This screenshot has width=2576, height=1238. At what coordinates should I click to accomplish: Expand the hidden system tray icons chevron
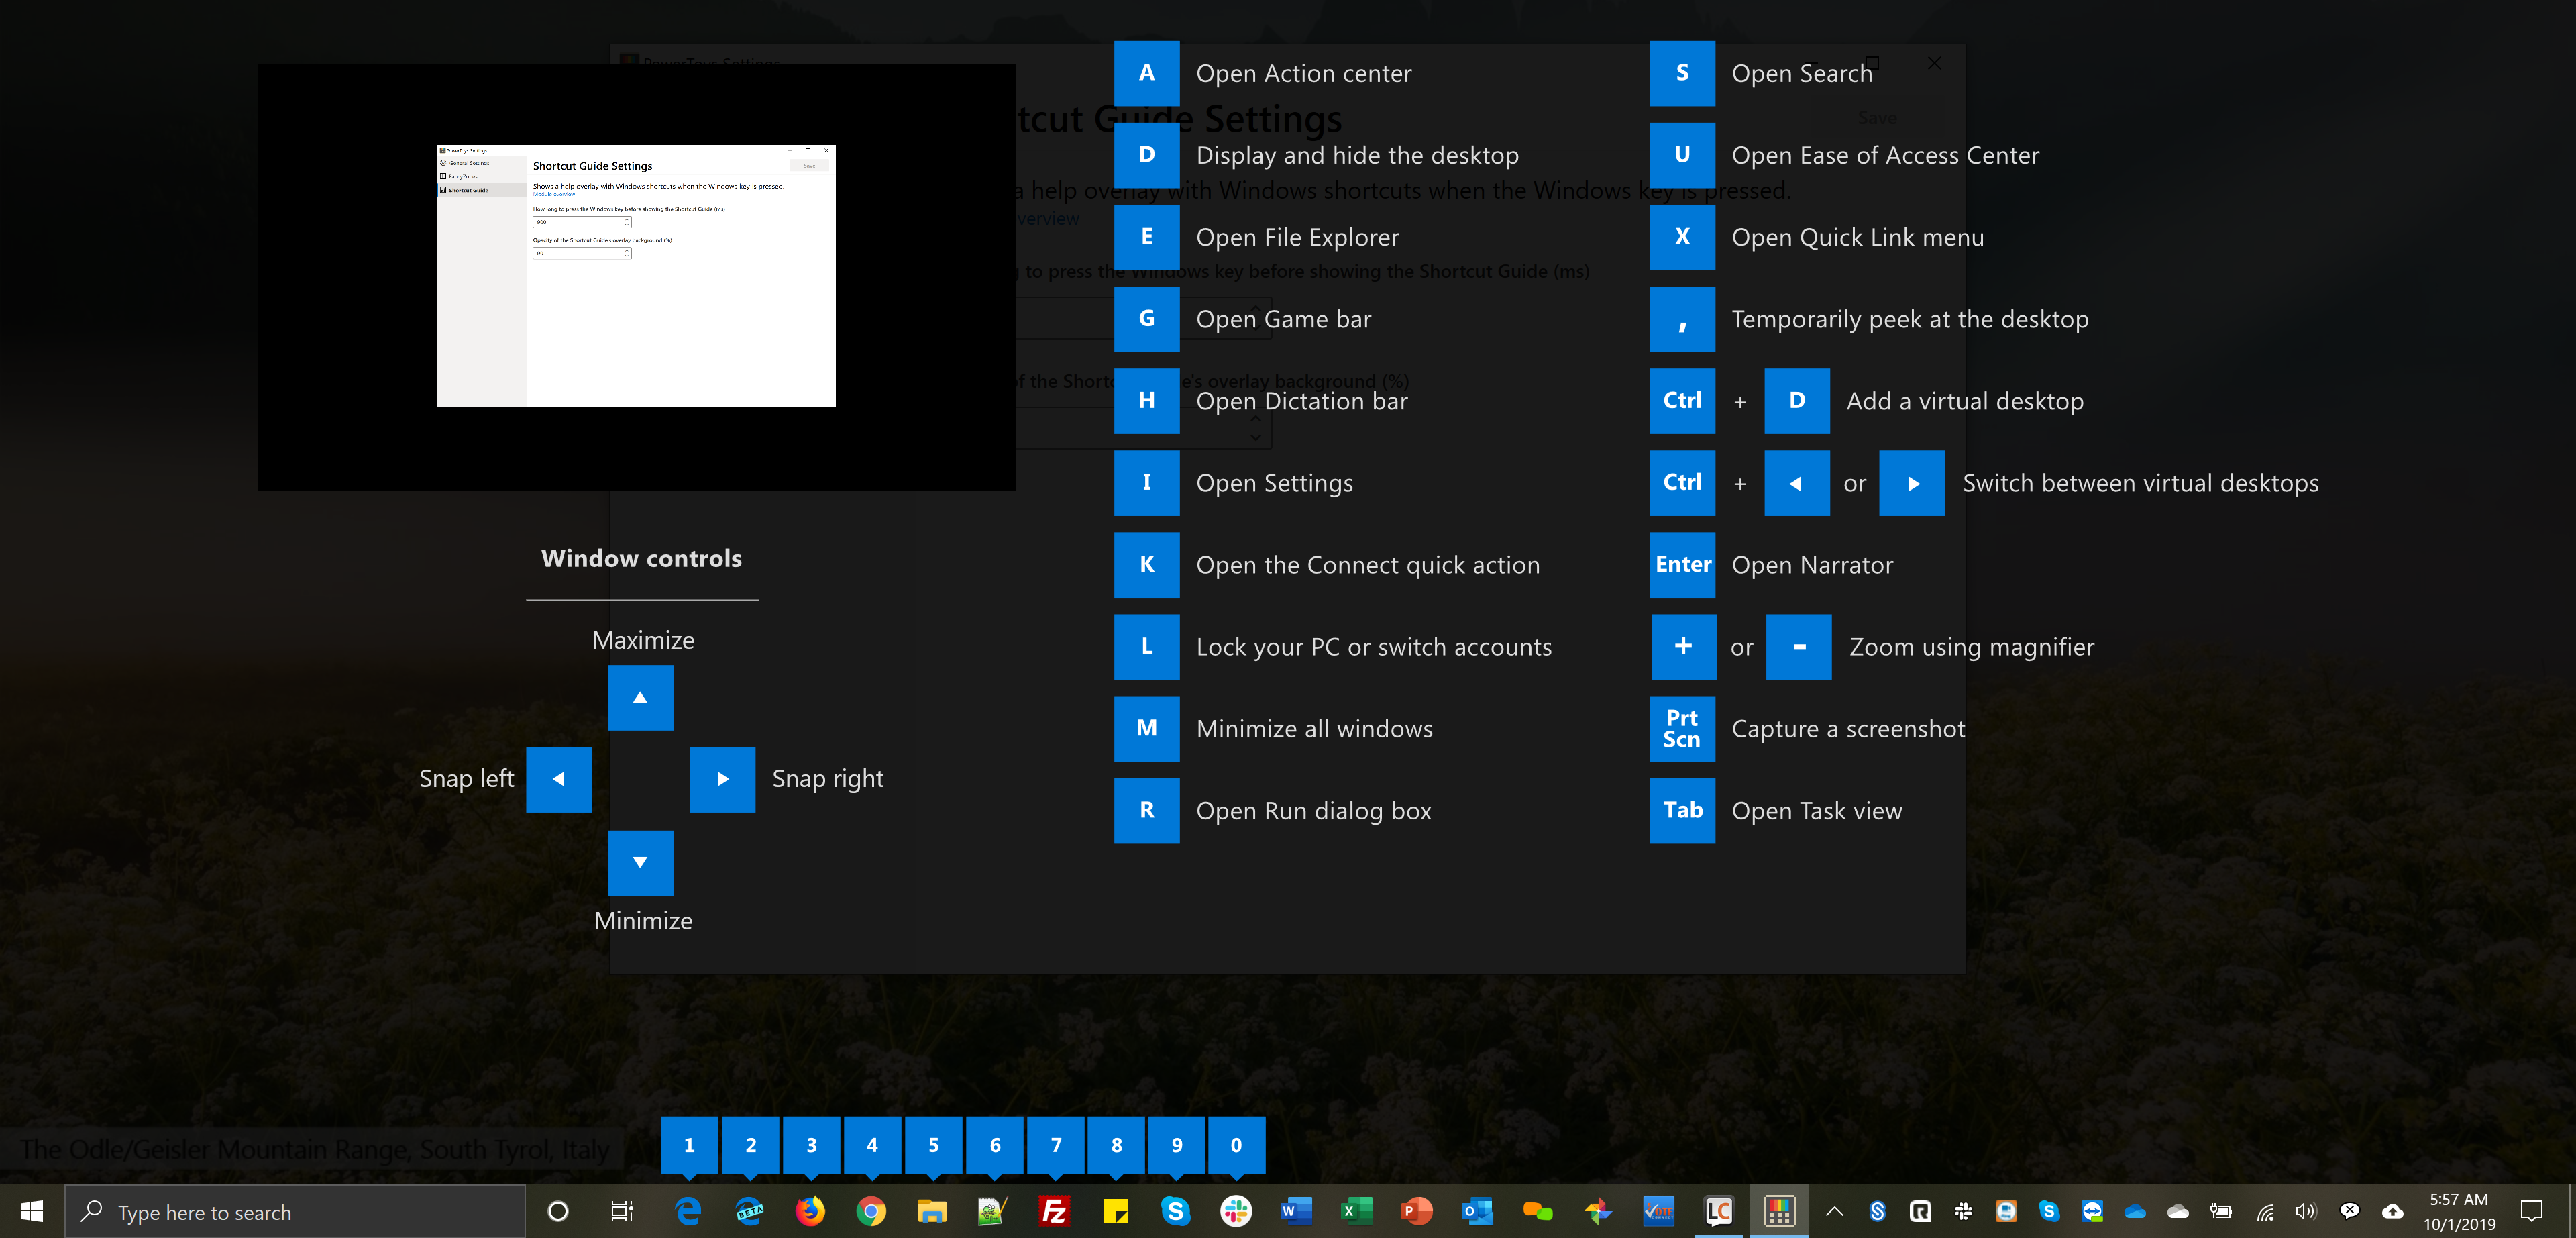tap(1834, 1212)
